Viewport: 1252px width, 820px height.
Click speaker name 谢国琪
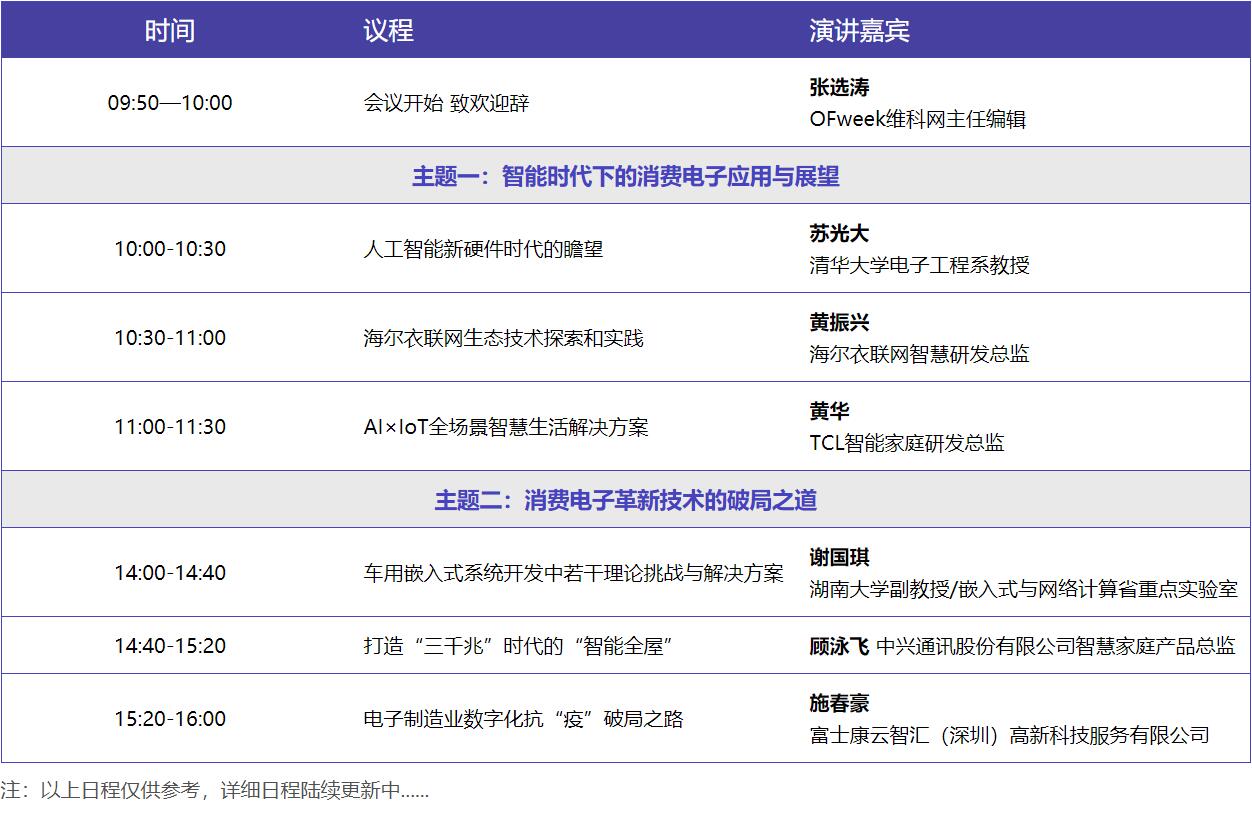(x=839, y=558)
